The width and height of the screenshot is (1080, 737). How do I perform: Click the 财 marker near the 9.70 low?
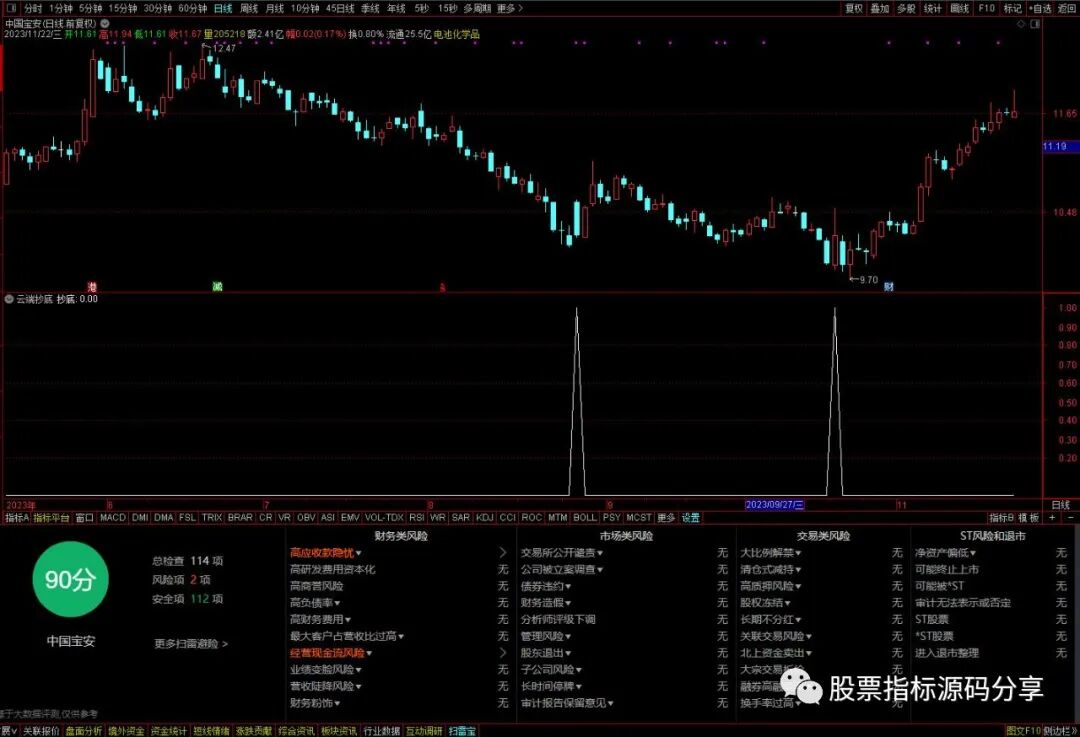tap(889, 287)
